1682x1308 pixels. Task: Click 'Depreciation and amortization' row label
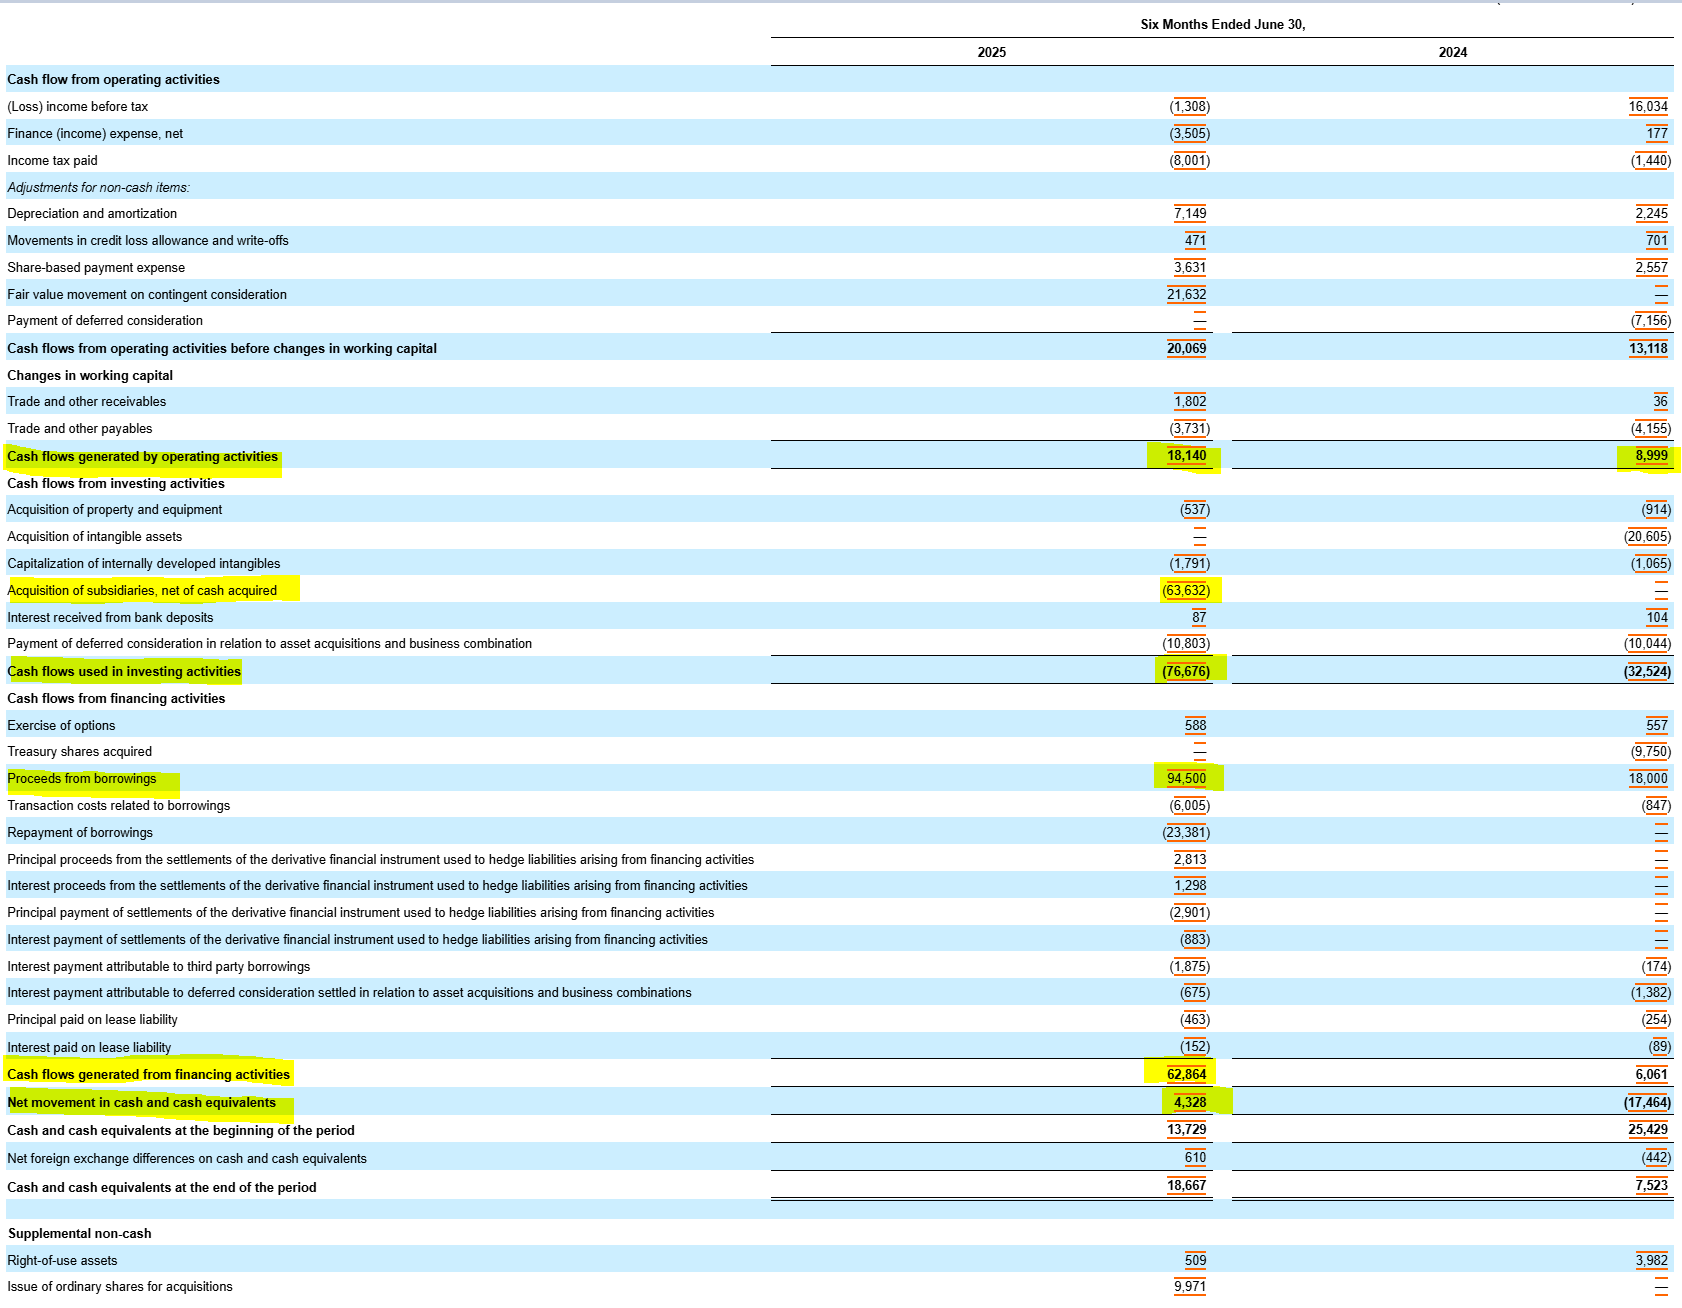[92, 214]
